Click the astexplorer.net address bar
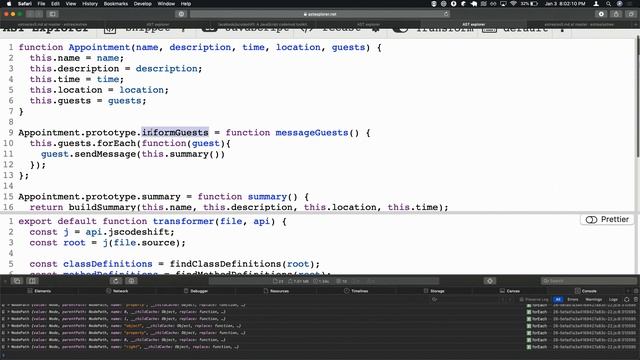 pyautogui.click(x=320, y=14)
